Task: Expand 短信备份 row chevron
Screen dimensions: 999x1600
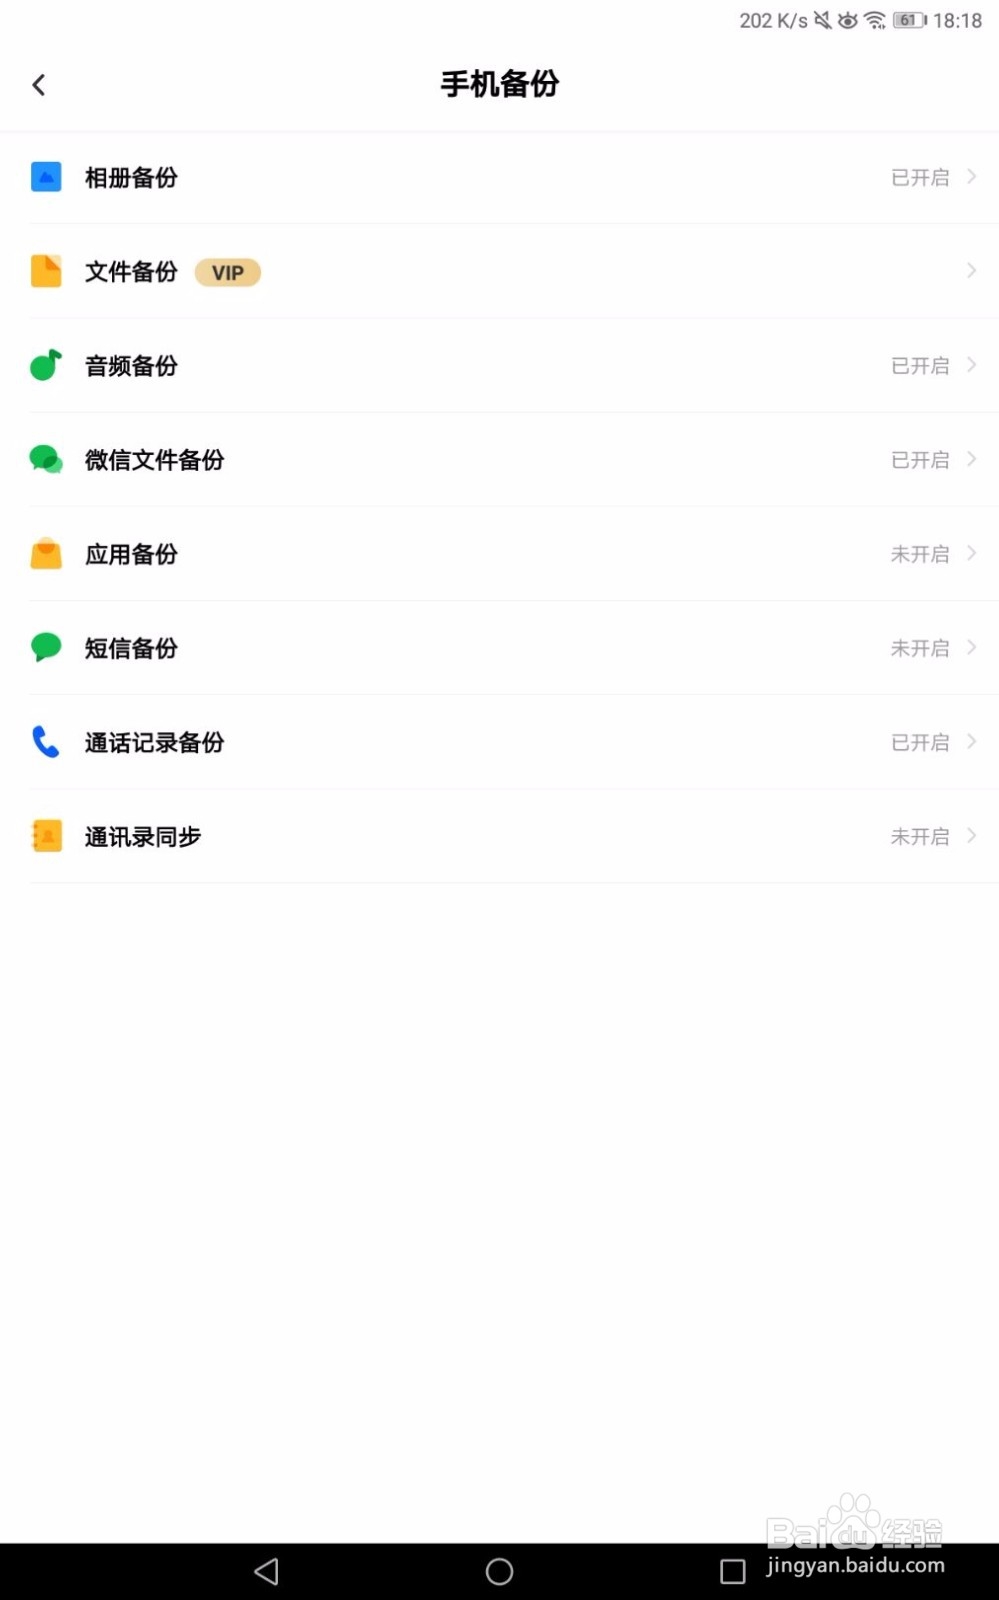Action: tap(971, 648)
